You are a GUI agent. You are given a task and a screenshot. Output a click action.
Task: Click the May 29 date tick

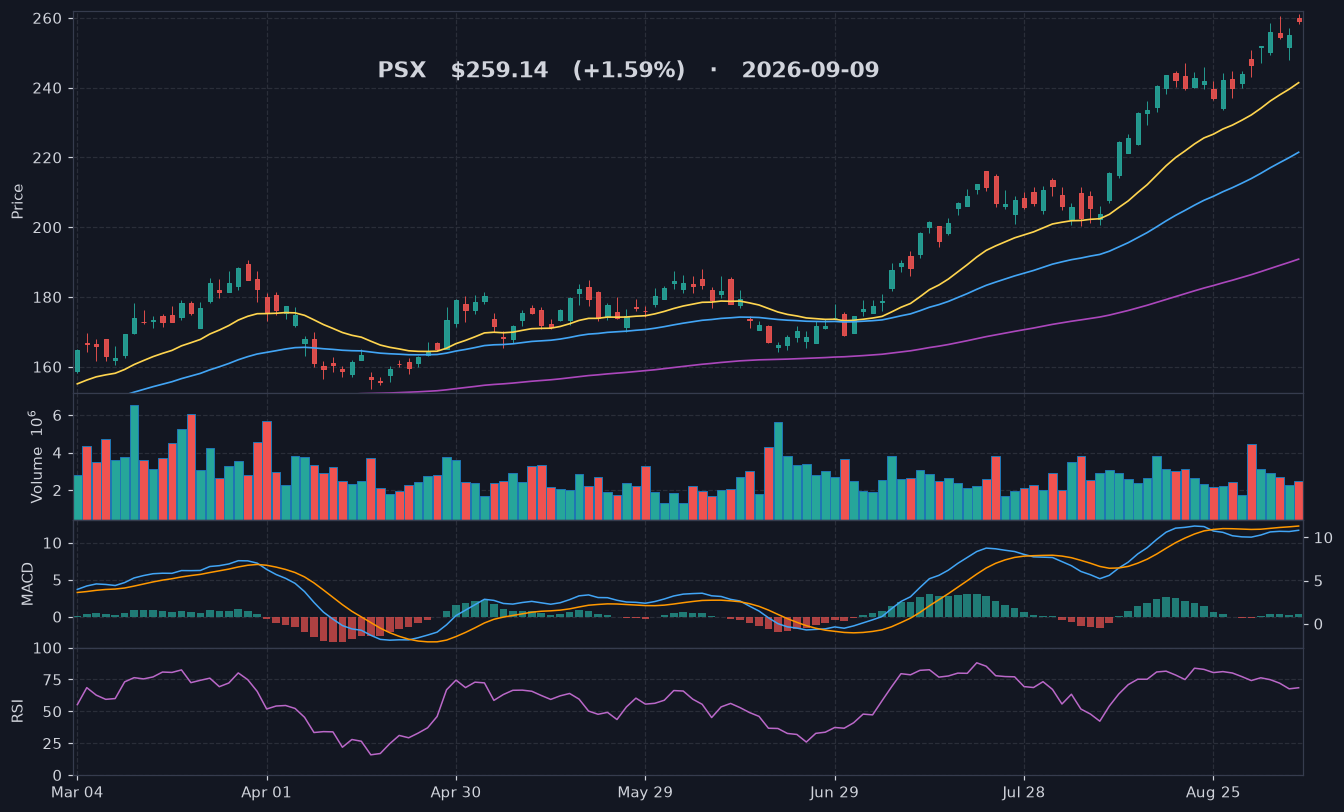click(x=645, y=793)
